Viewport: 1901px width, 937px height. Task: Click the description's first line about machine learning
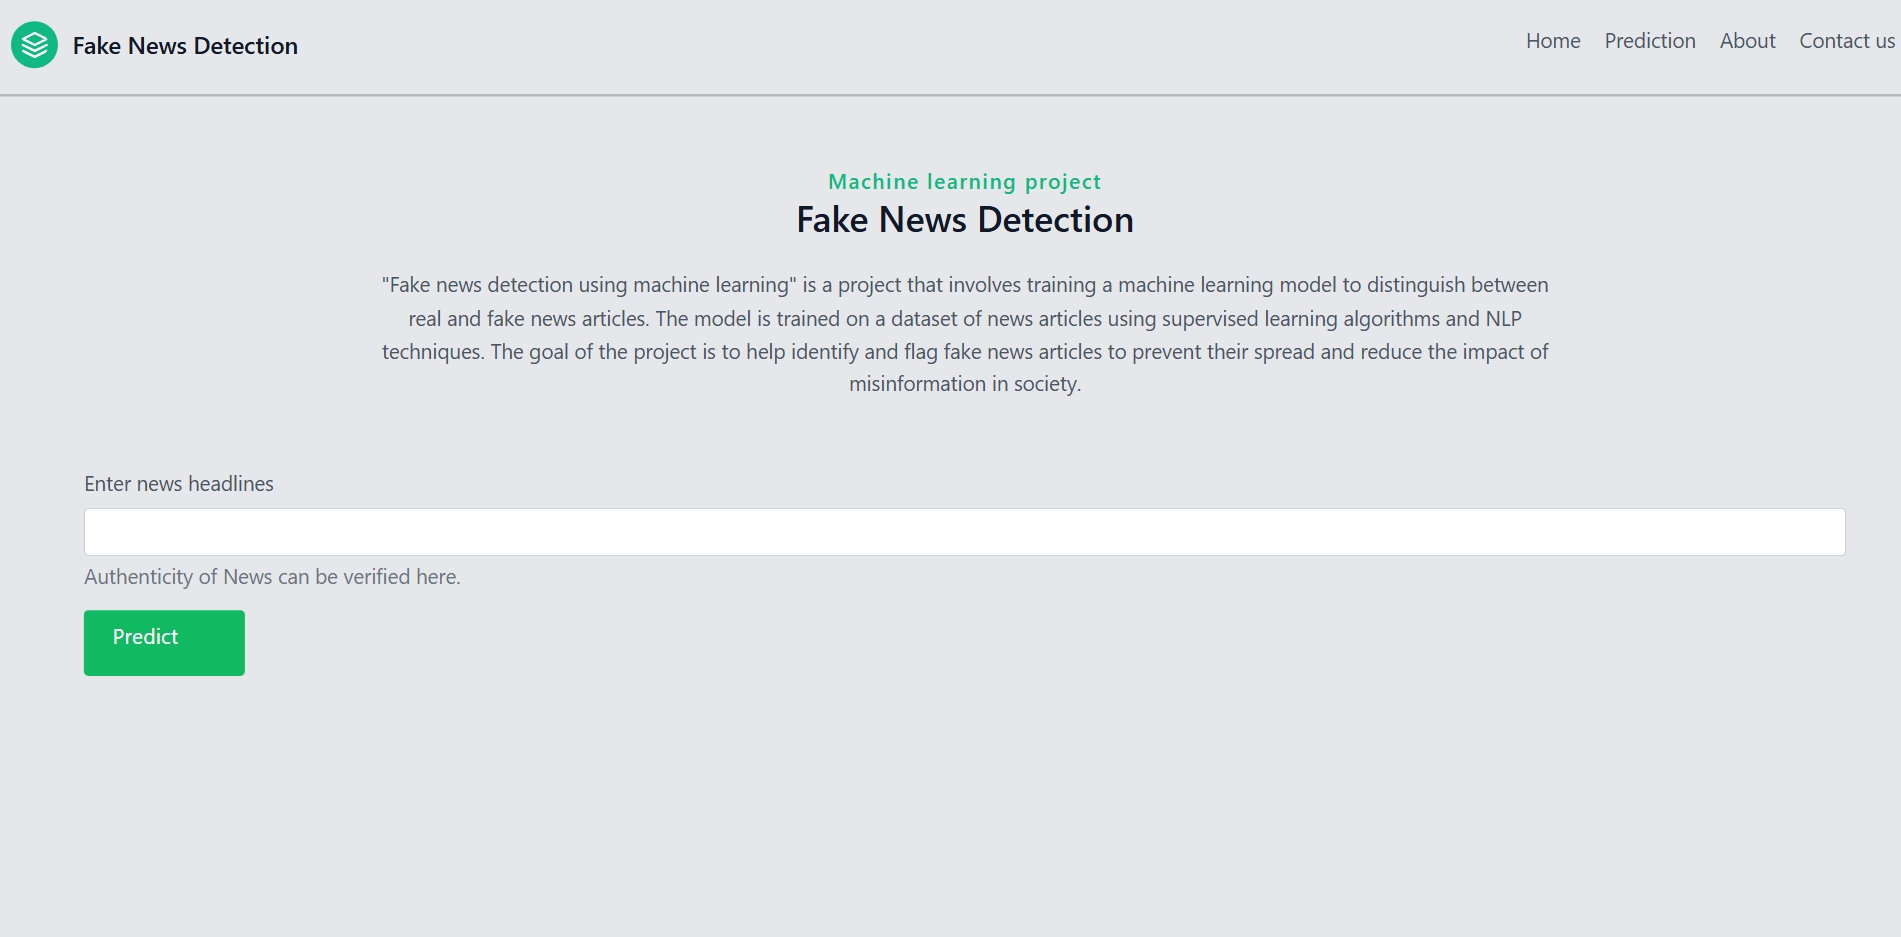[964, 285]
